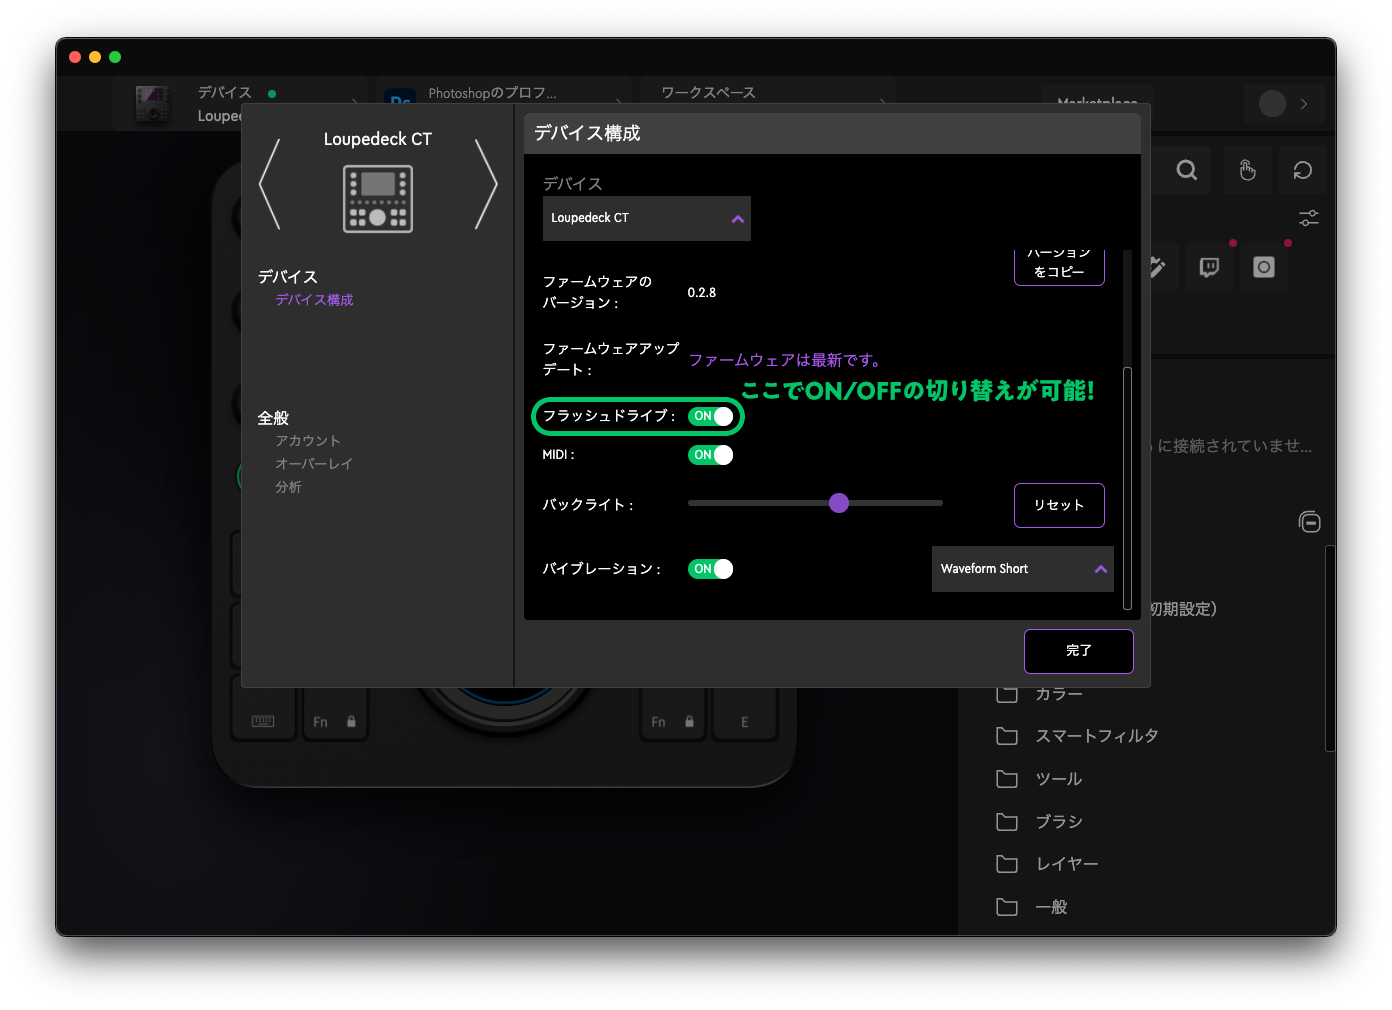Viewport: 1392px width, 1010px height.
Task: Select the Twitch plugin icon
Action: click(x=1209, y=267)
